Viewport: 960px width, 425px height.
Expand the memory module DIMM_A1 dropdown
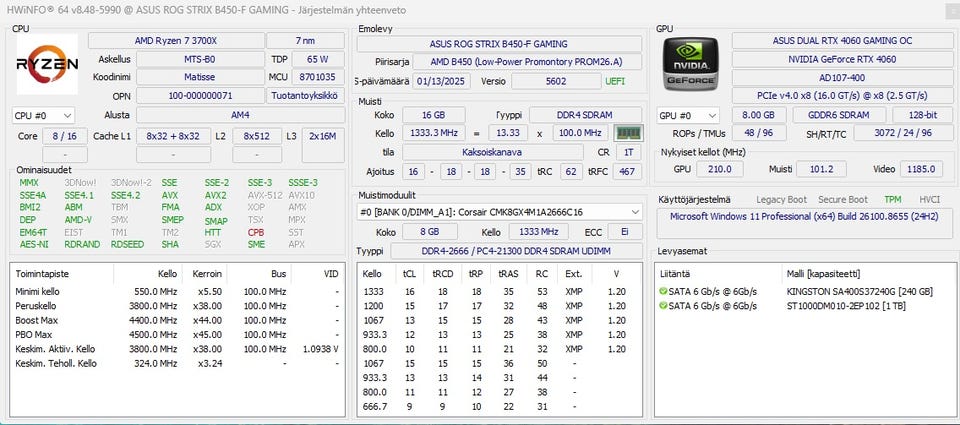(500, 212)
